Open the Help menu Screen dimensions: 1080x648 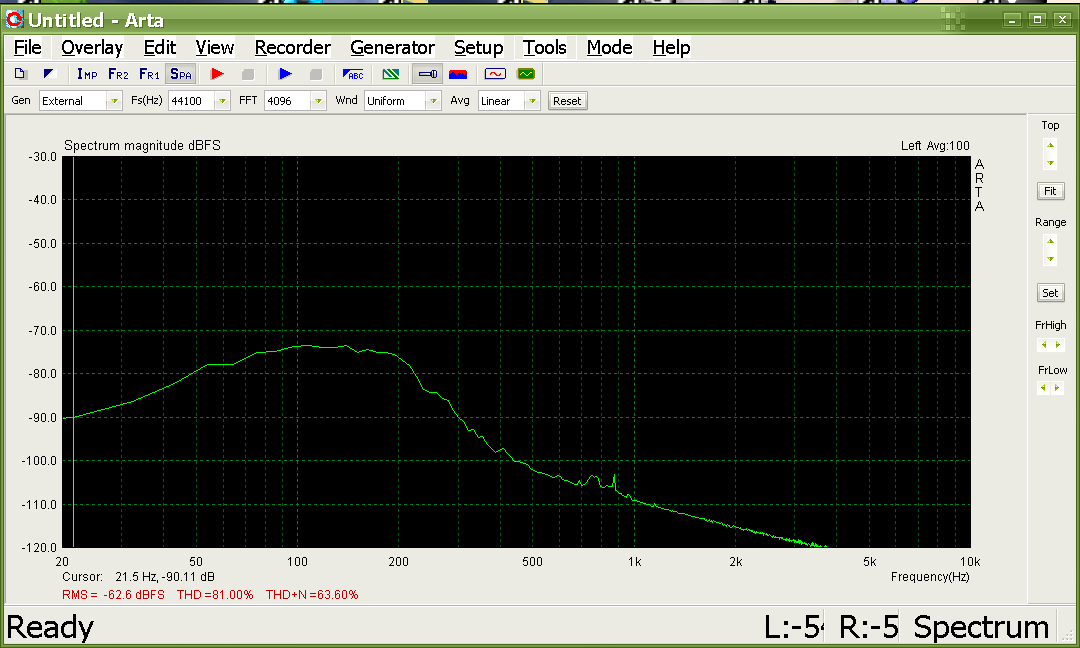pos(671,48)
